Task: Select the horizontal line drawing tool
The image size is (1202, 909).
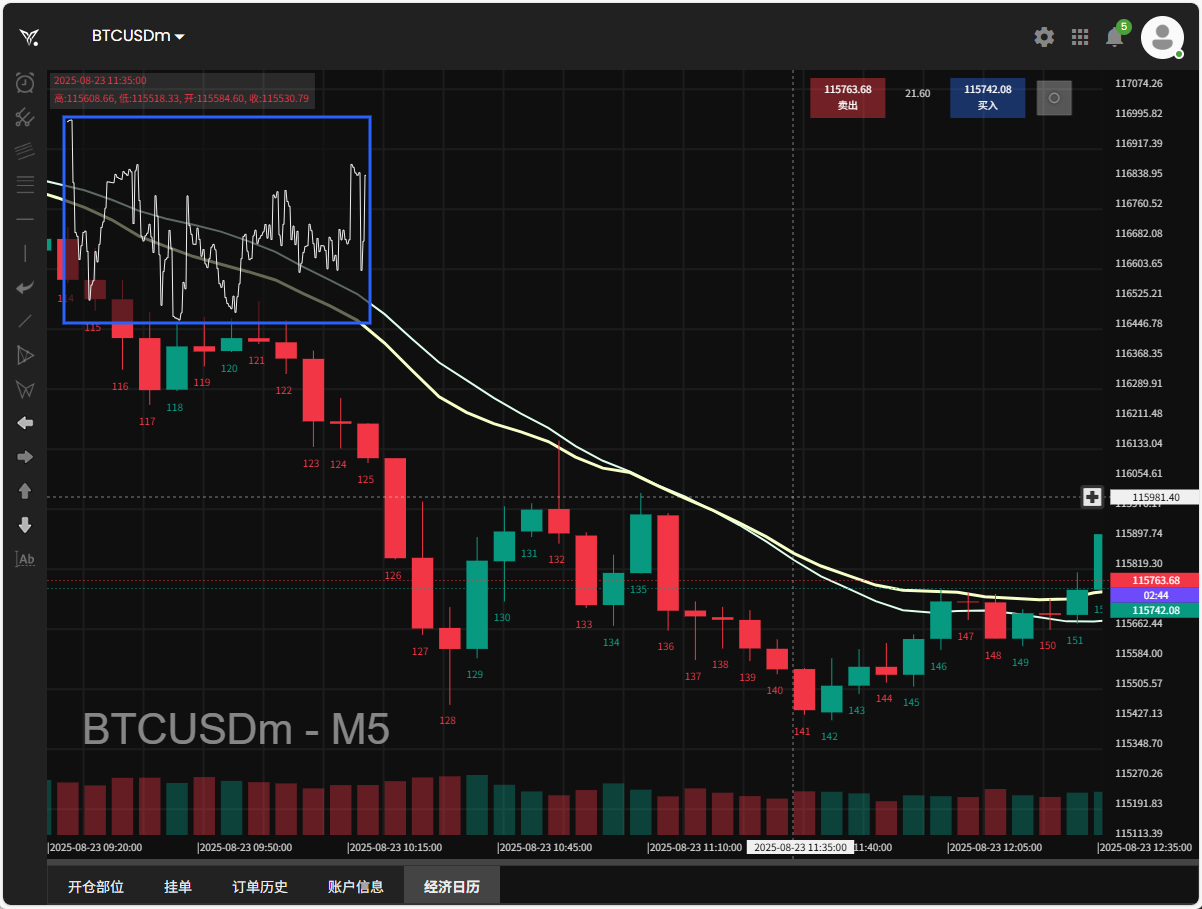Action: [x=25, y=219]
